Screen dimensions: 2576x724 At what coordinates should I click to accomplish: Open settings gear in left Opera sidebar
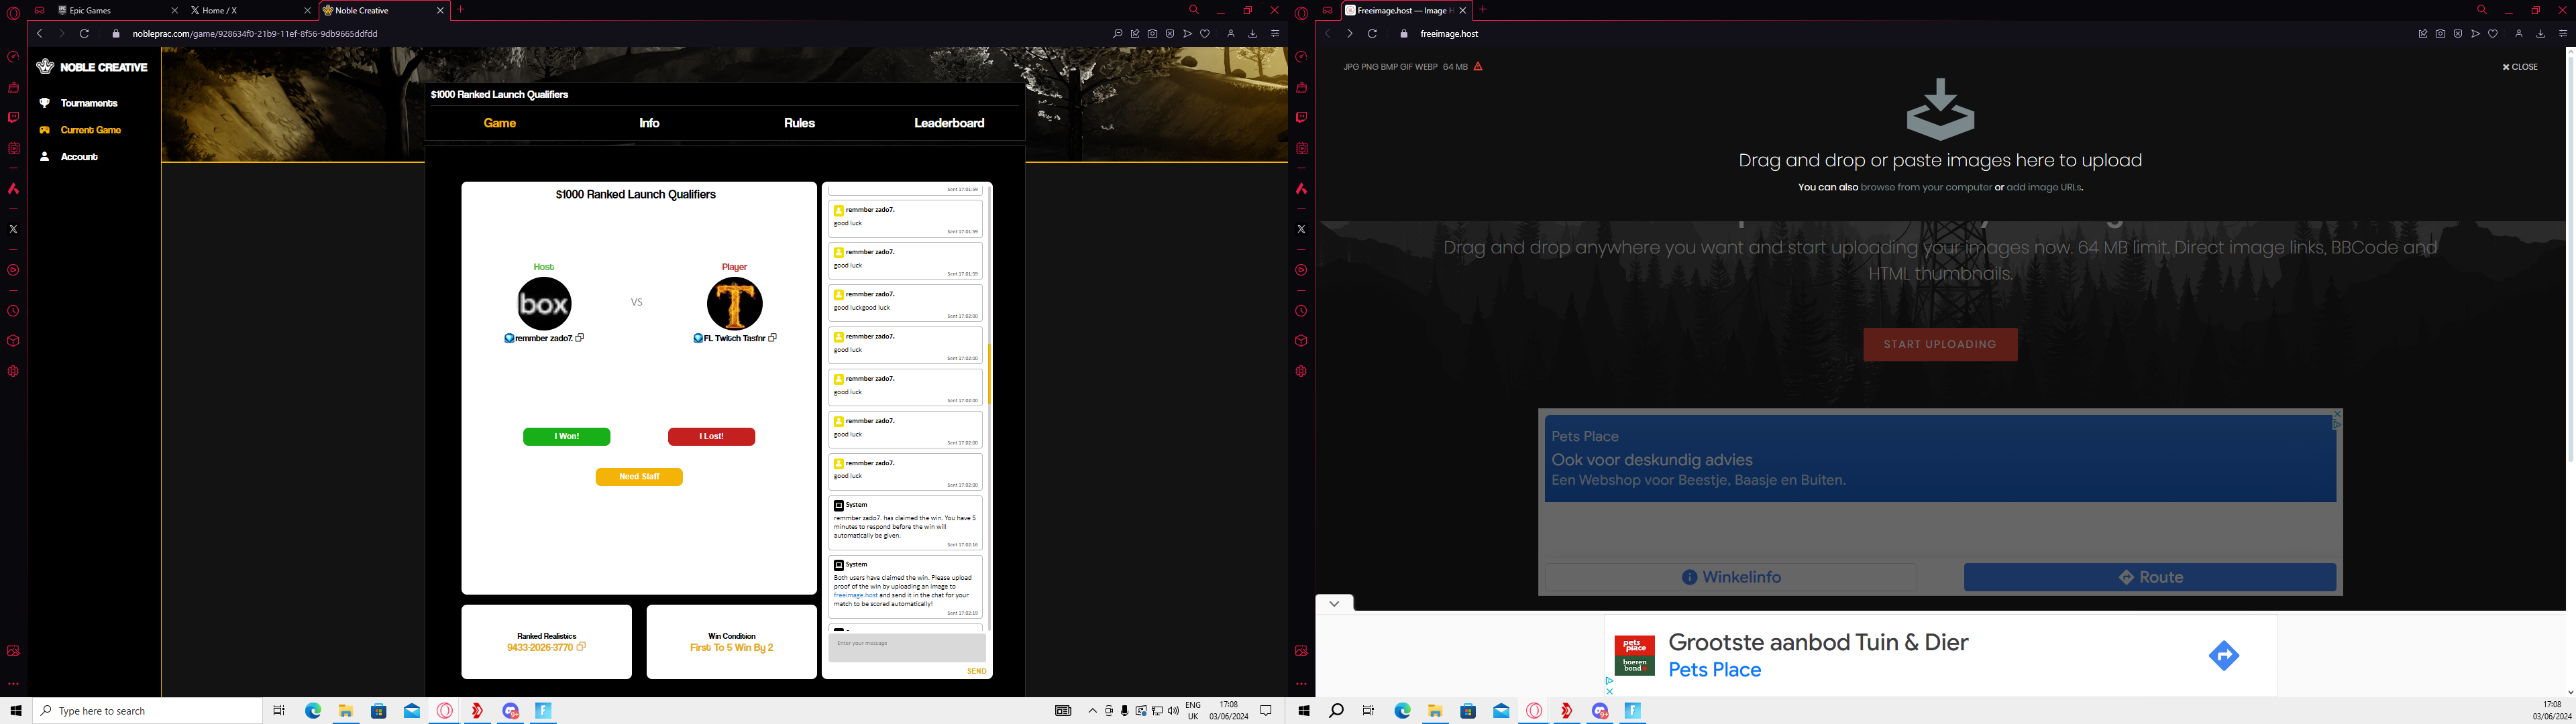(14, 371)
